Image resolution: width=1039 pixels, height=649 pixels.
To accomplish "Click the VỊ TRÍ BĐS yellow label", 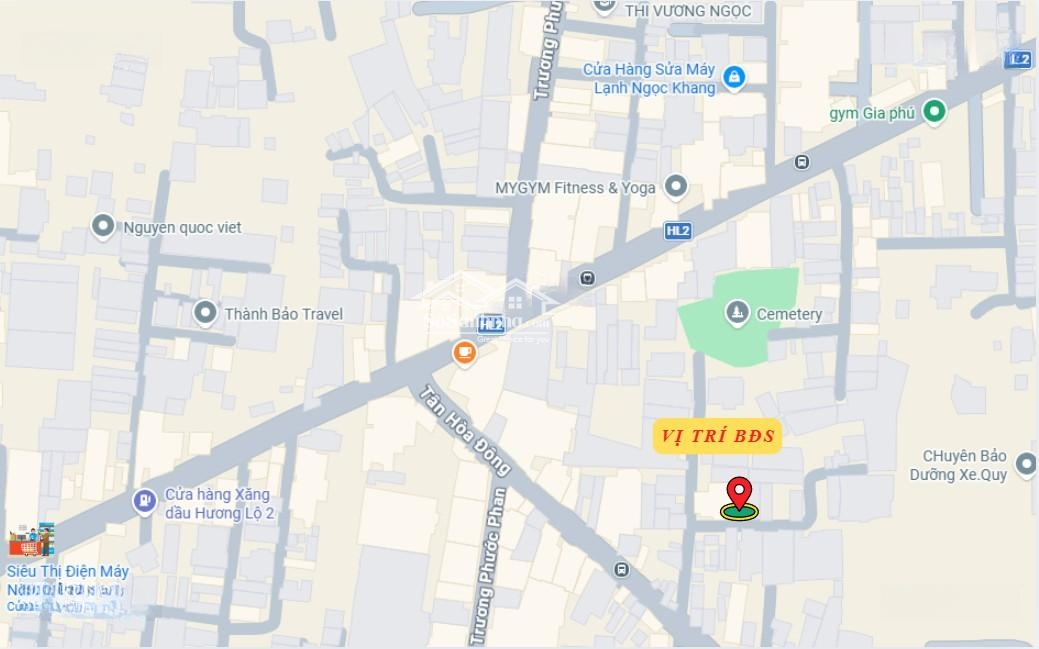I will (x=718, y=436).
